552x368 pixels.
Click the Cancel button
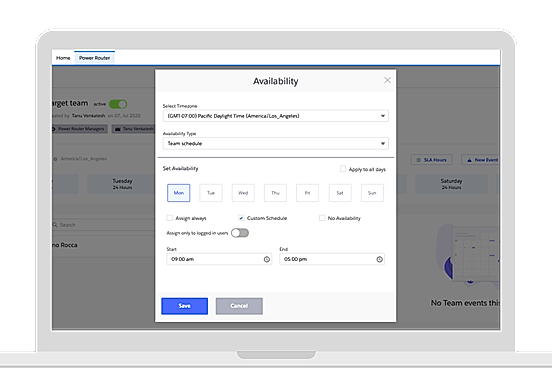[239, 306]
